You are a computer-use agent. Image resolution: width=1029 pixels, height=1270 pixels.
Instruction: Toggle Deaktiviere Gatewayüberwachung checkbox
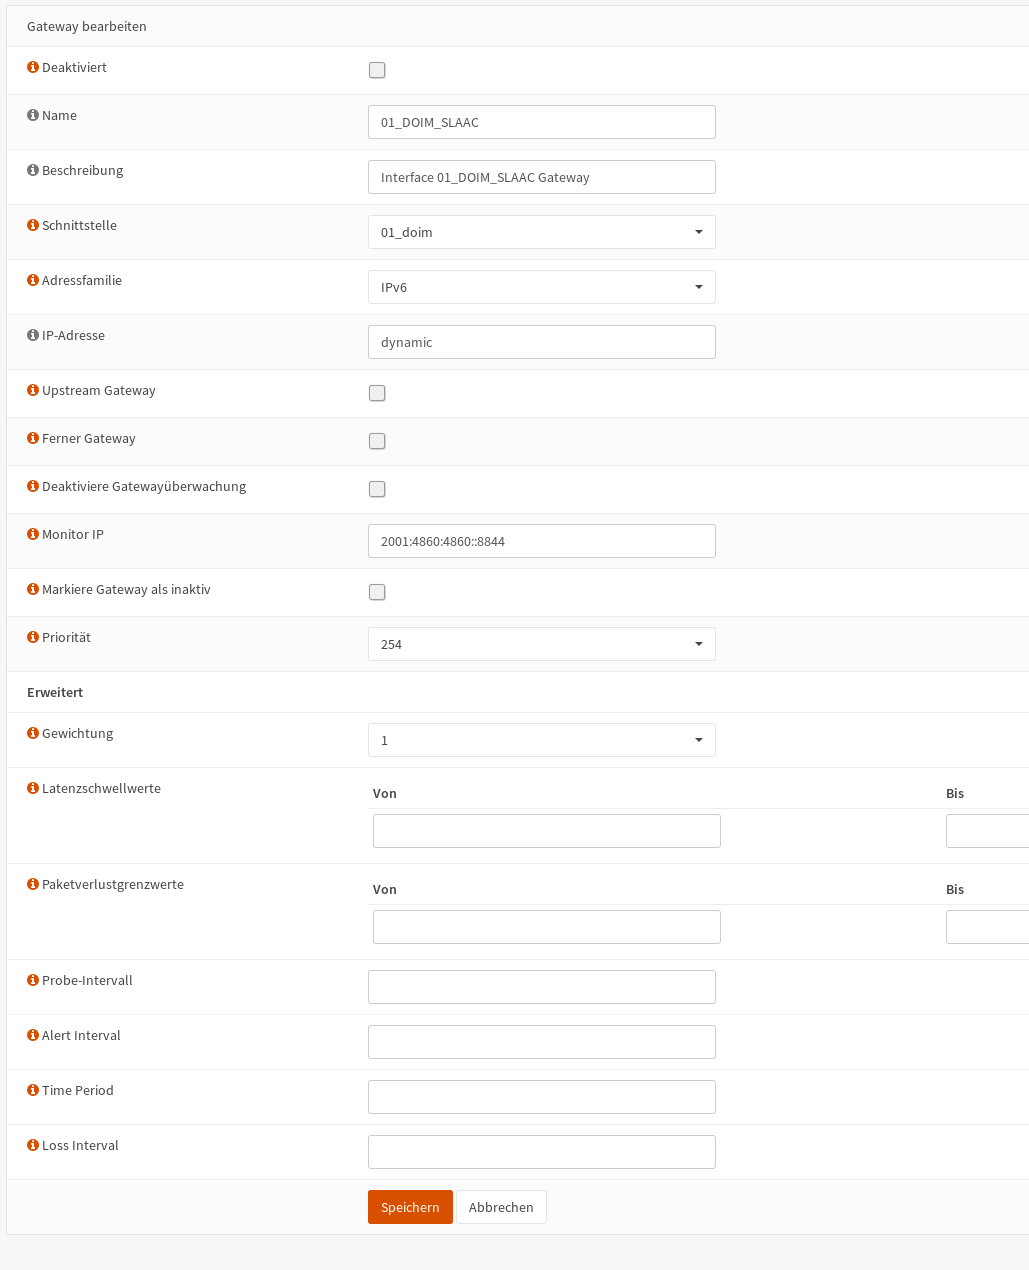377,489
